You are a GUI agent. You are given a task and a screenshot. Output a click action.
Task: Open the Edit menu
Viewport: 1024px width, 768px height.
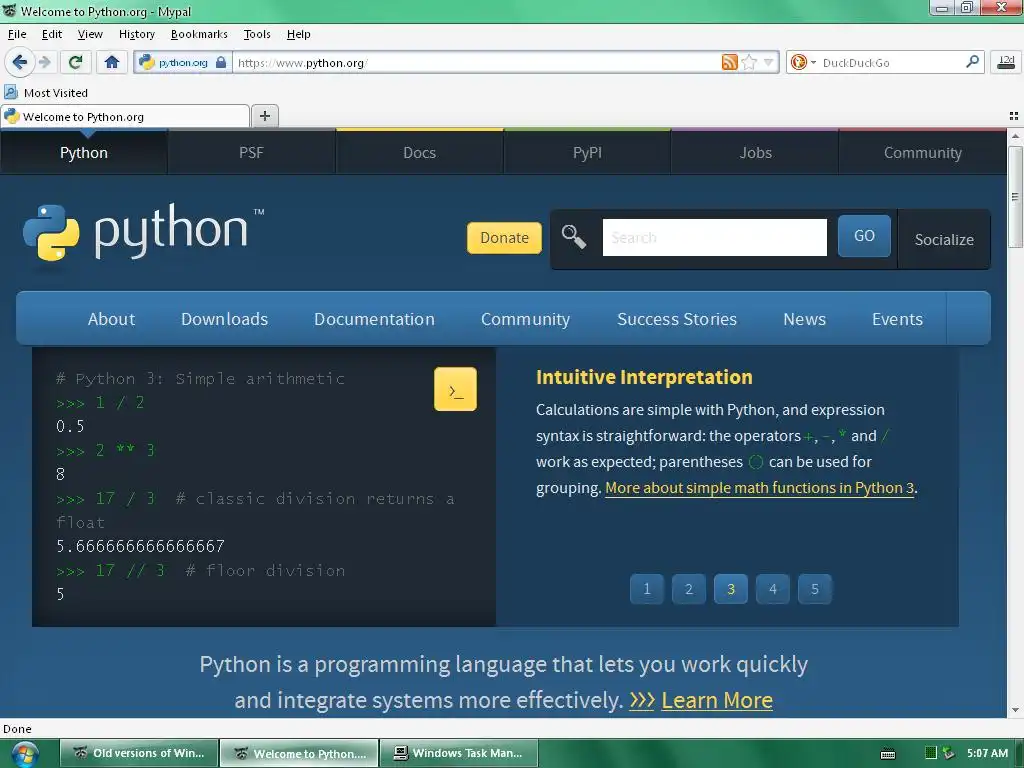[52, 34]
